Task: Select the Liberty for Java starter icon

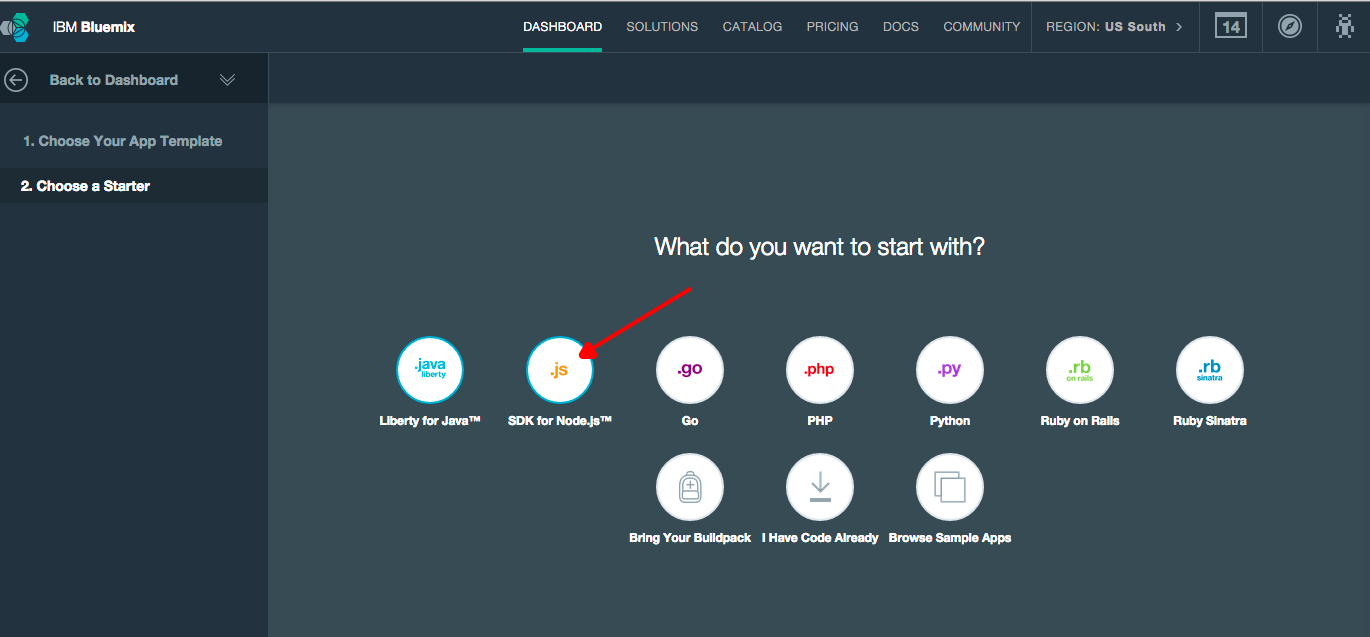Action: (x=430, y=370)
